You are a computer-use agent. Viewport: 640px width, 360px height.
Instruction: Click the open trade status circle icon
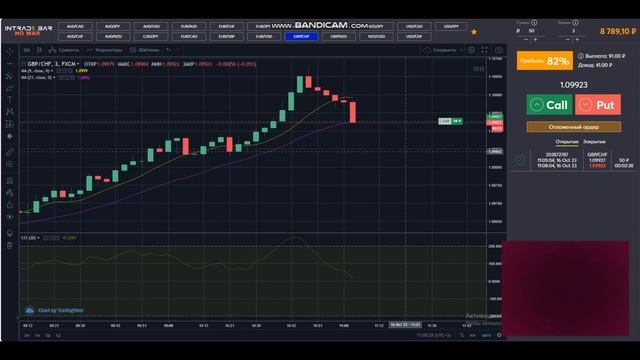click(520, 160)
